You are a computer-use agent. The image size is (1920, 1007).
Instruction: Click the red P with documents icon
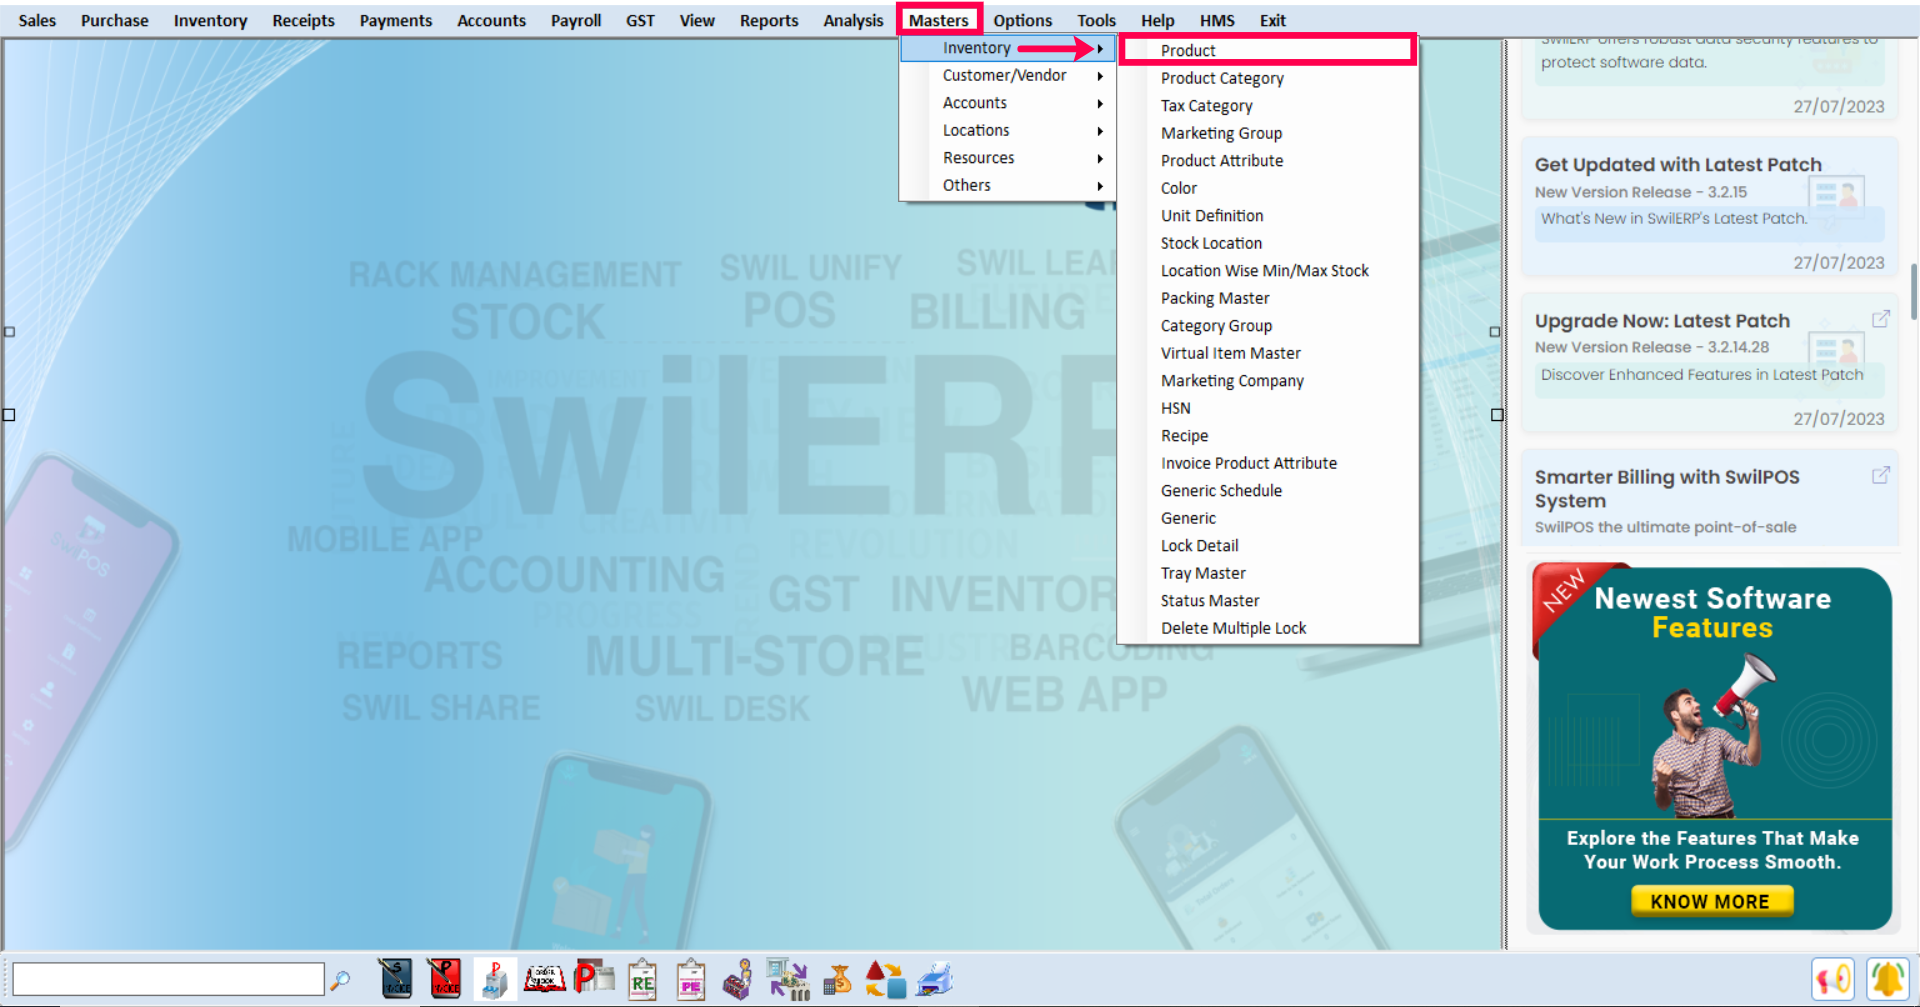[594, 978]
